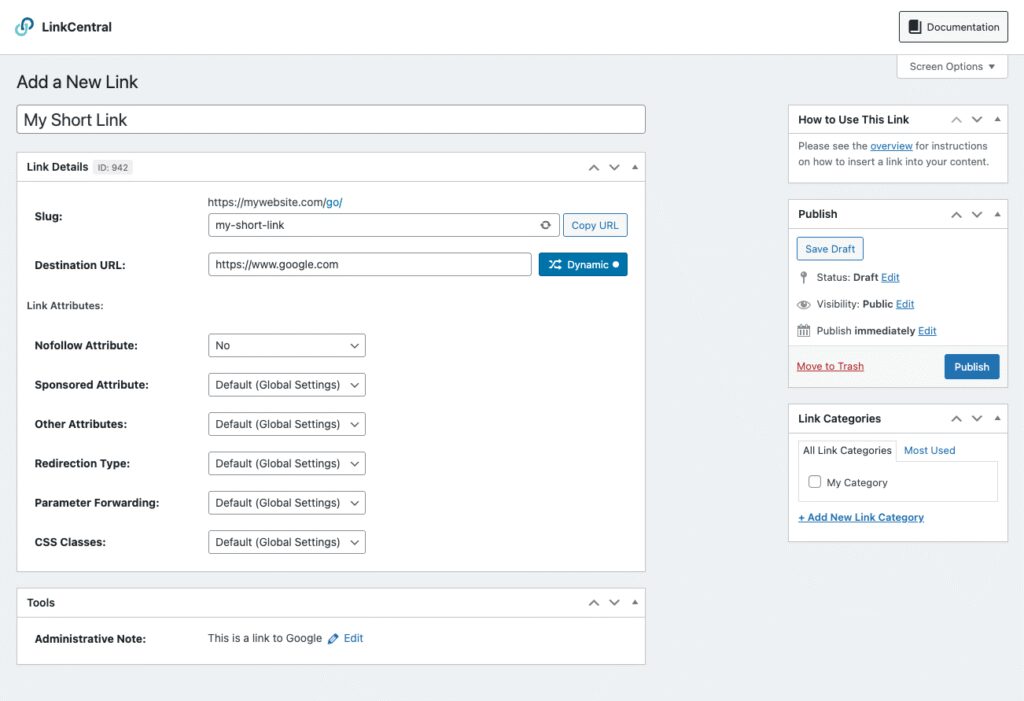Click the LinkCentral logo icon

(x=25, y=27)
